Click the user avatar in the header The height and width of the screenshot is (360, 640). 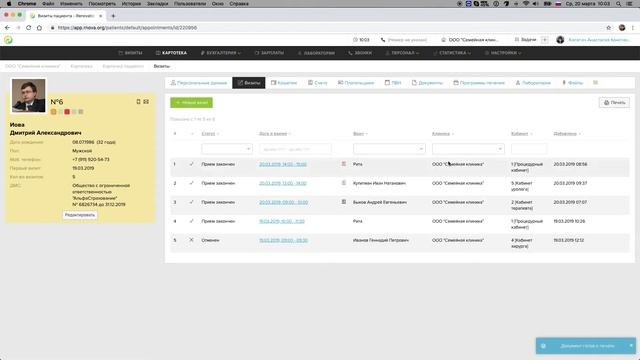(x=560, y=40)
